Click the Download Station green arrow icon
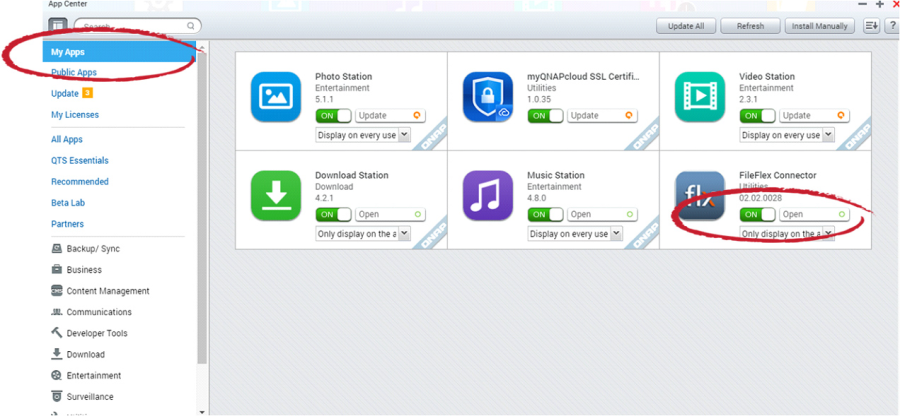900x416 pixels. coord(276,196)
